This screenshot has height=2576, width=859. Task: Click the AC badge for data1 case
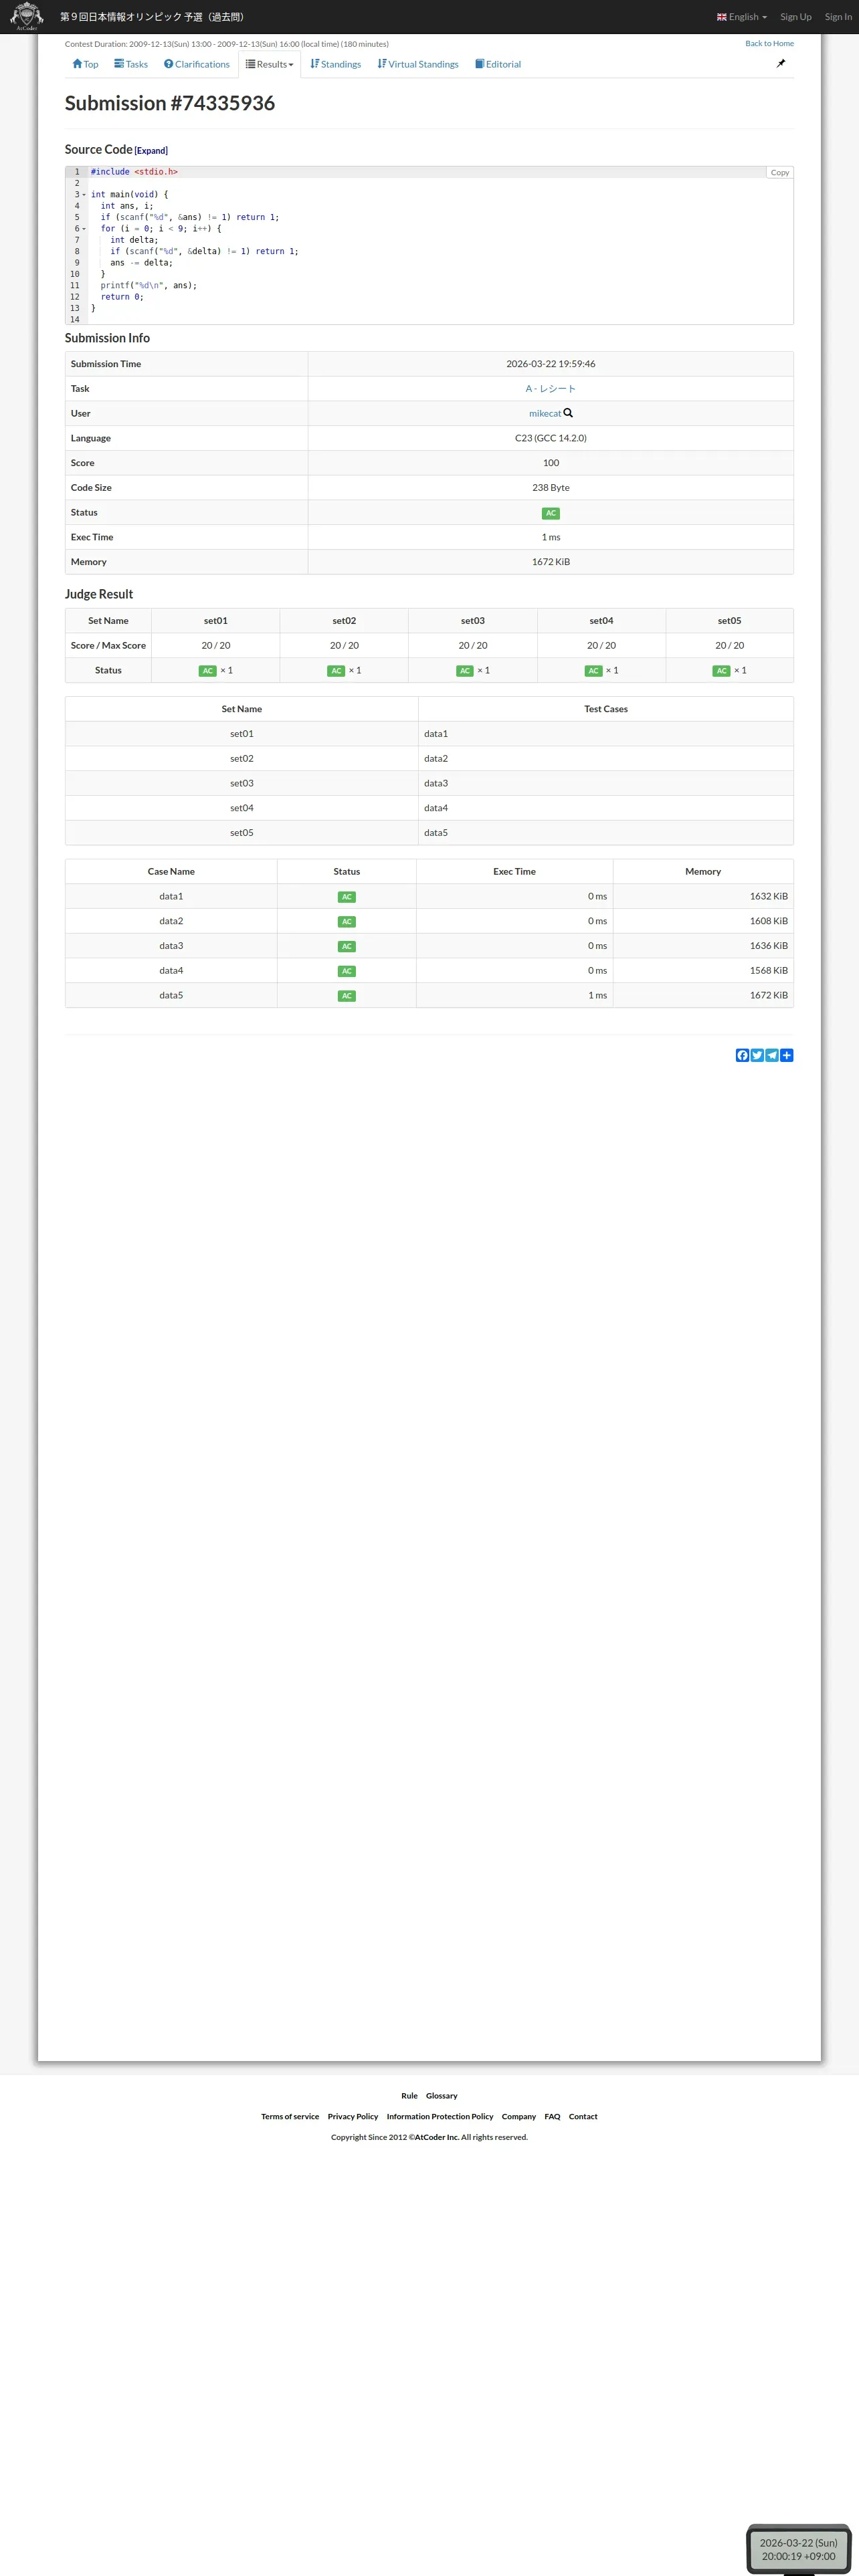pos(347,897)
